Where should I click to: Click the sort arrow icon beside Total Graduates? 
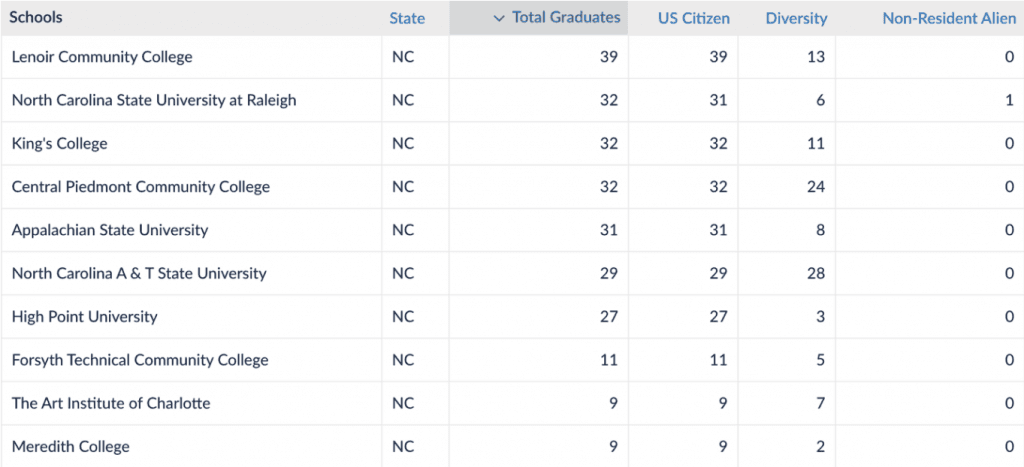(x=499, y=18)
